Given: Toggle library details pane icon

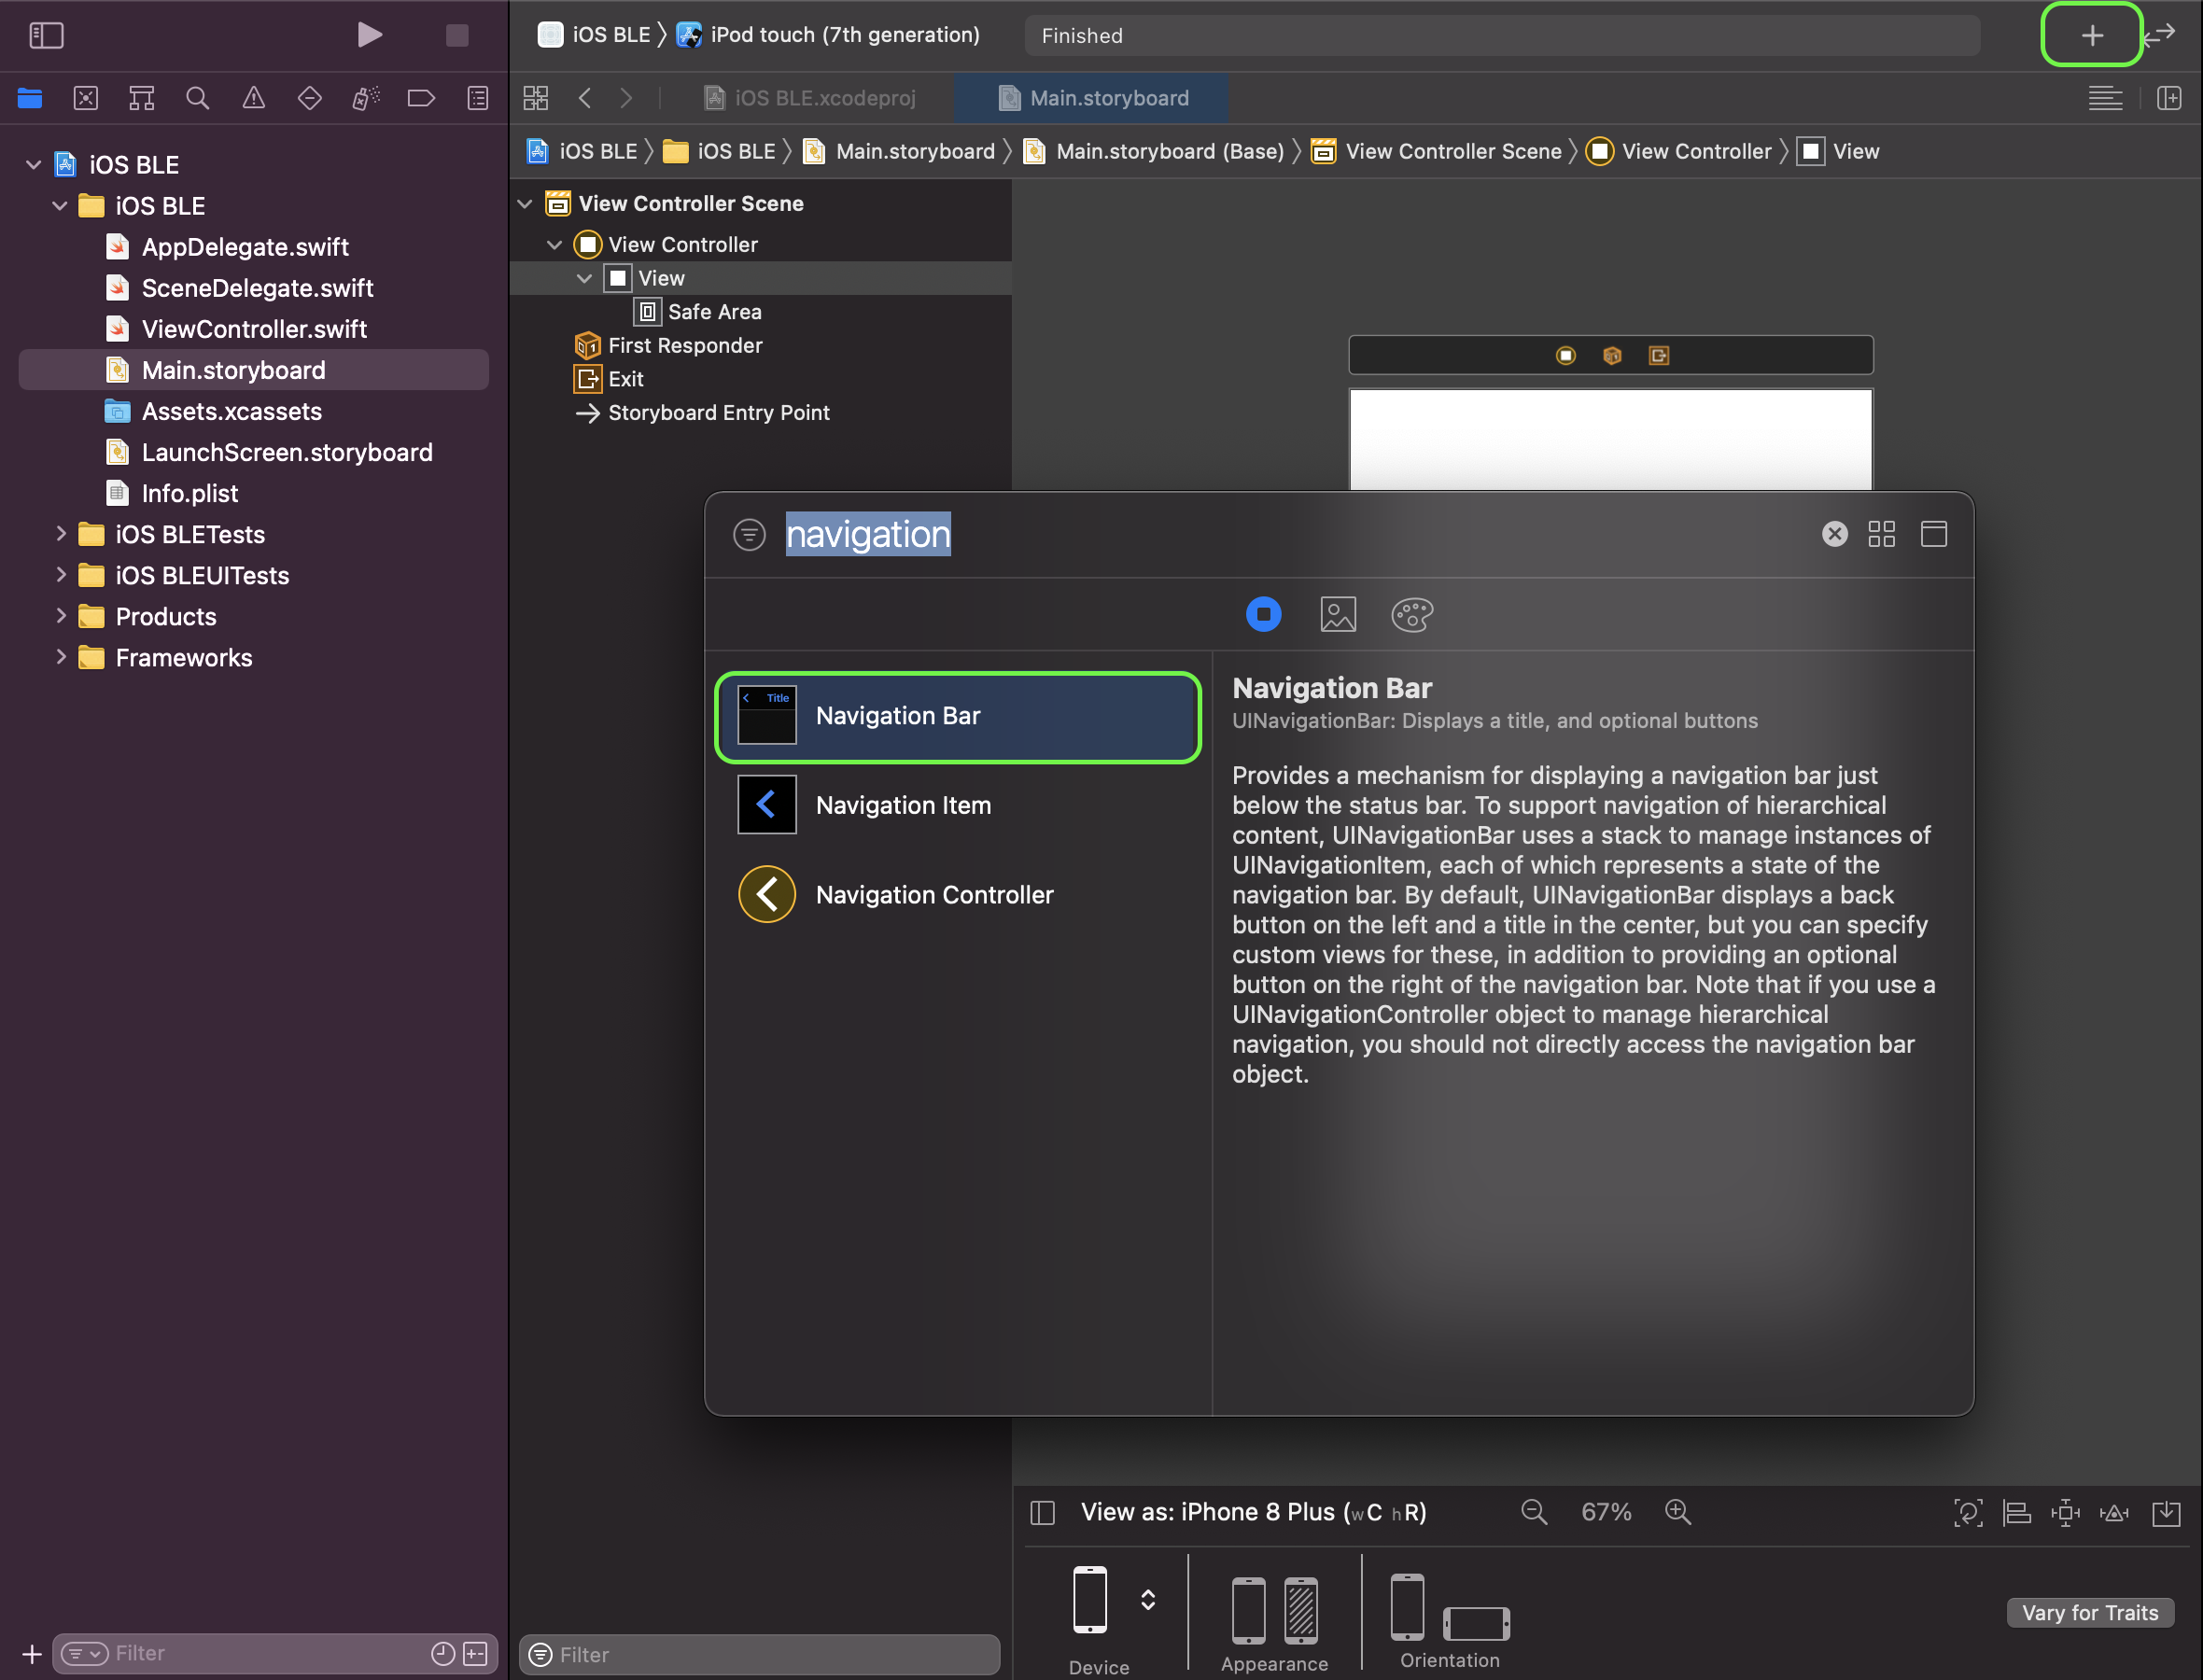Looking at the screenshot, I should (x=1933, y=534).
